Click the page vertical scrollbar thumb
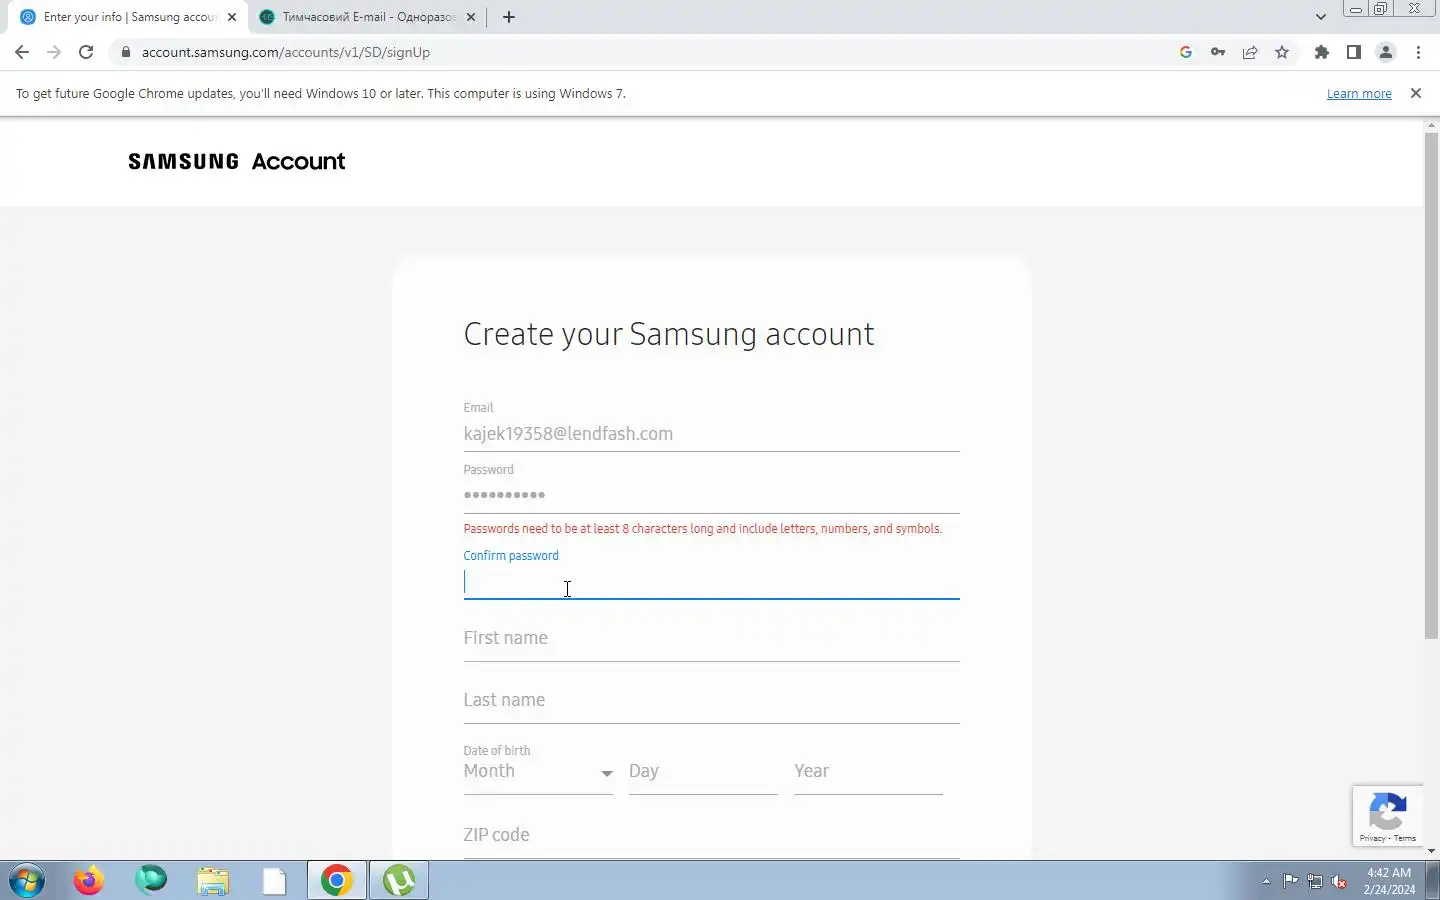The width and height of the screenshot is (1440, 900). (x=1431, y=385)
